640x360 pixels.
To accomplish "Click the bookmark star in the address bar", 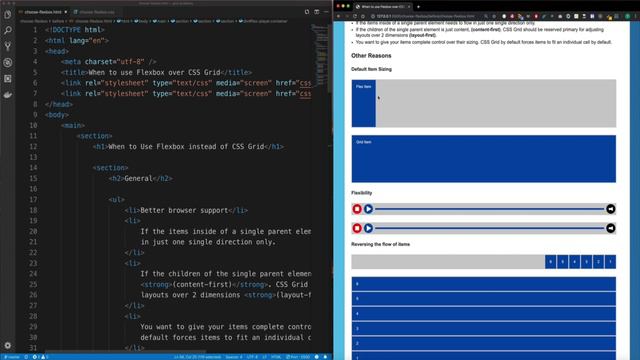I will 494,16.
